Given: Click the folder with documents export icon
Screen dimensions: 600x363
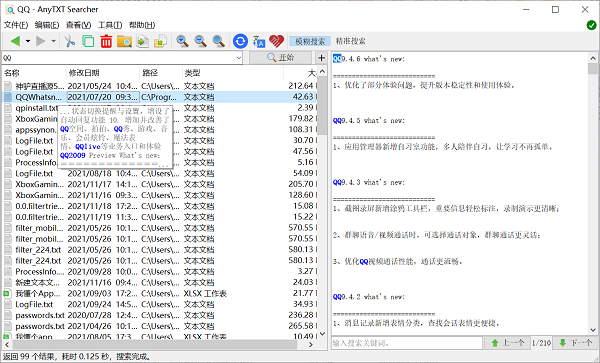Looking at the screenshot, I should [161, 41].
